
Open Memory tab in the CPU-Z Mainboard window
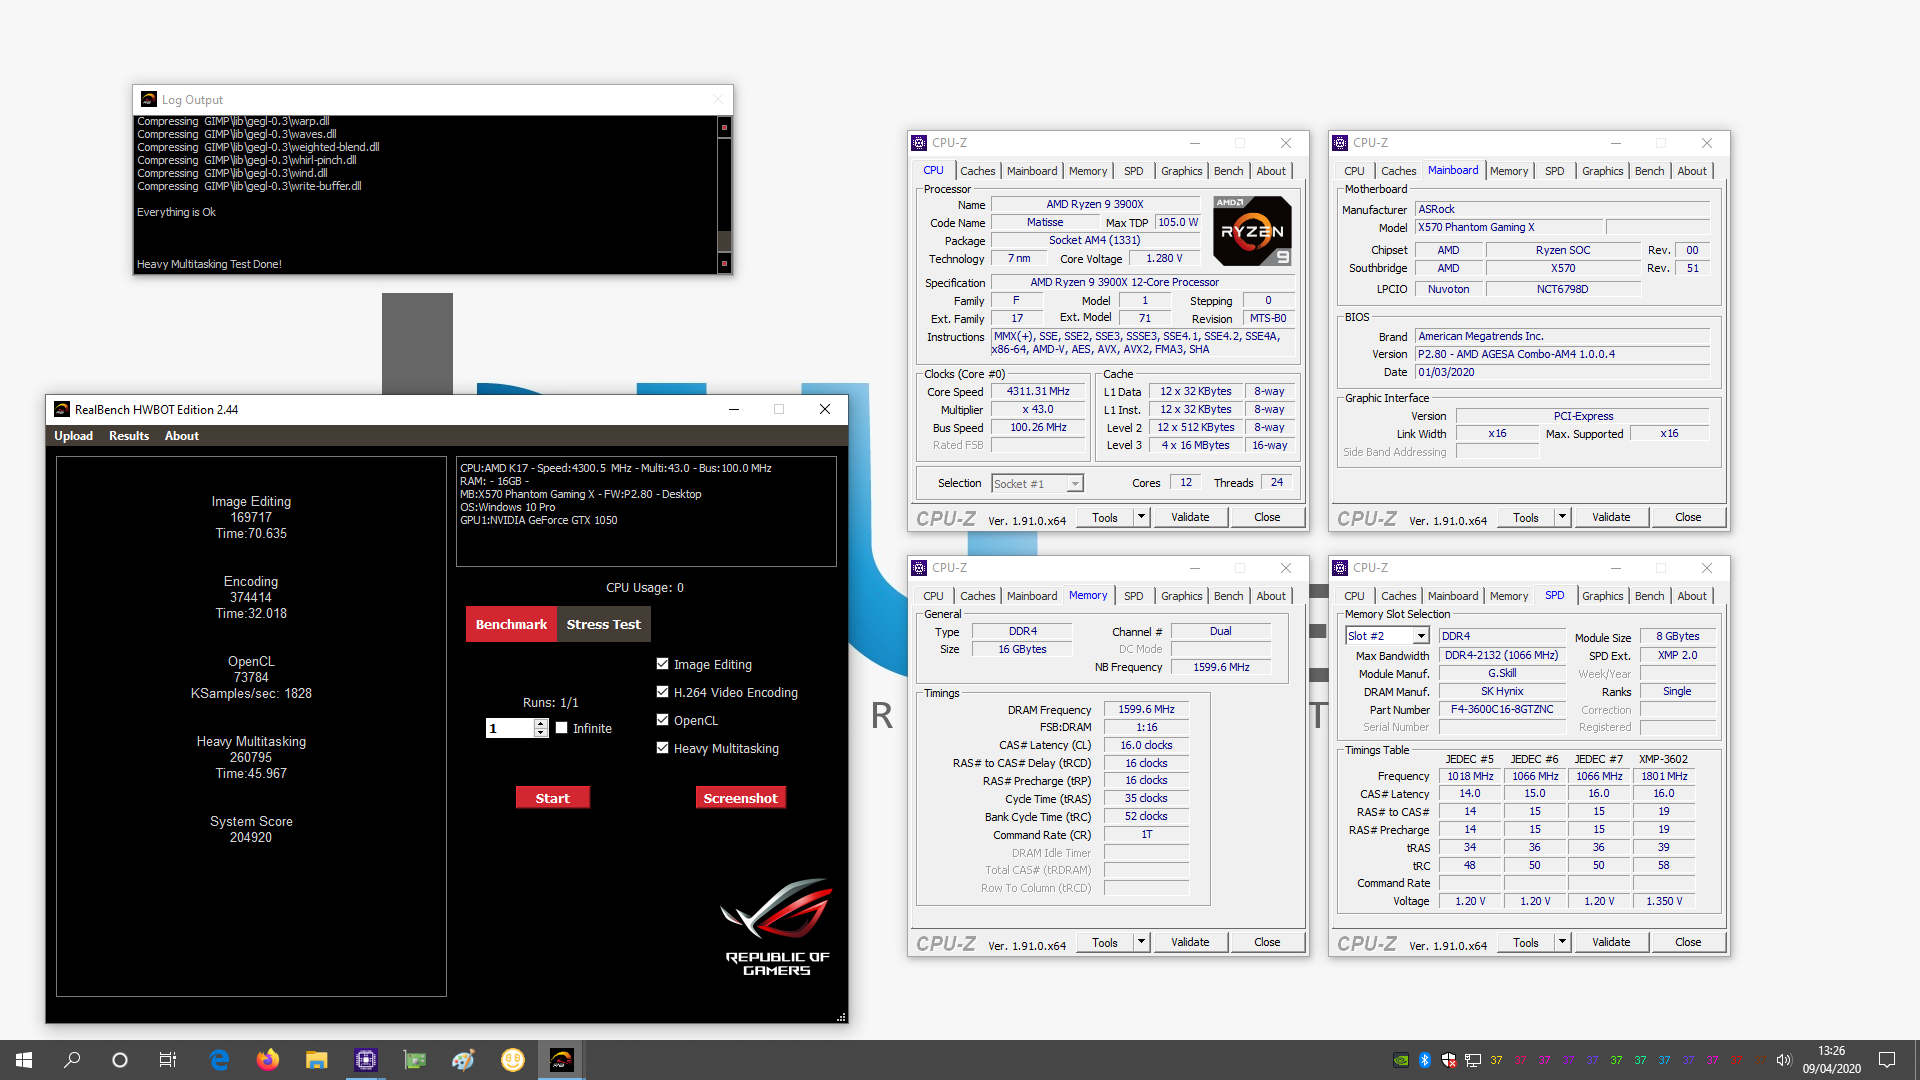coord(1508,171)
